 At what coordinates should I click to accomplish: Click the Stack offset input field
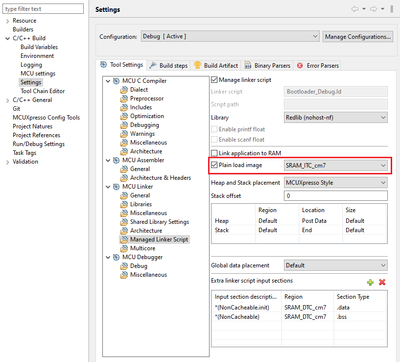(336, 196)
